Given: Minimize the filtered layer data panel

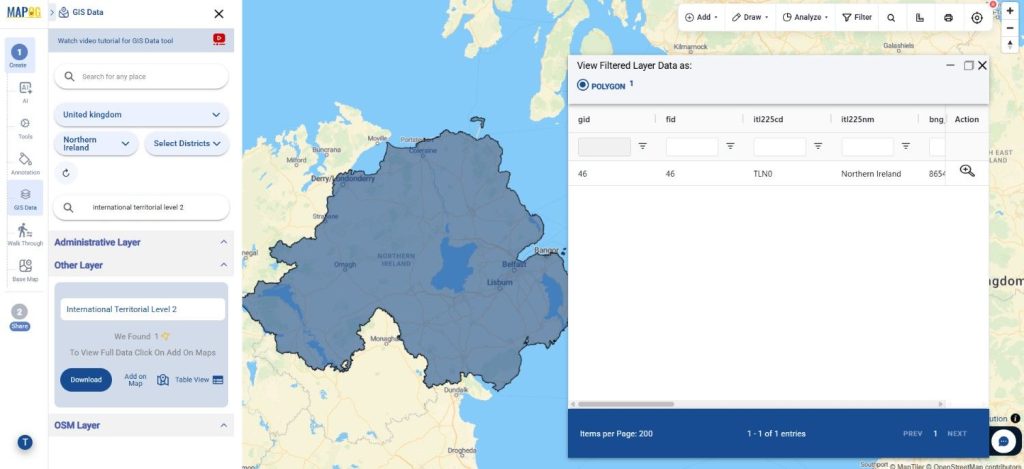Looking at the screenshot, I should [950, 65].
